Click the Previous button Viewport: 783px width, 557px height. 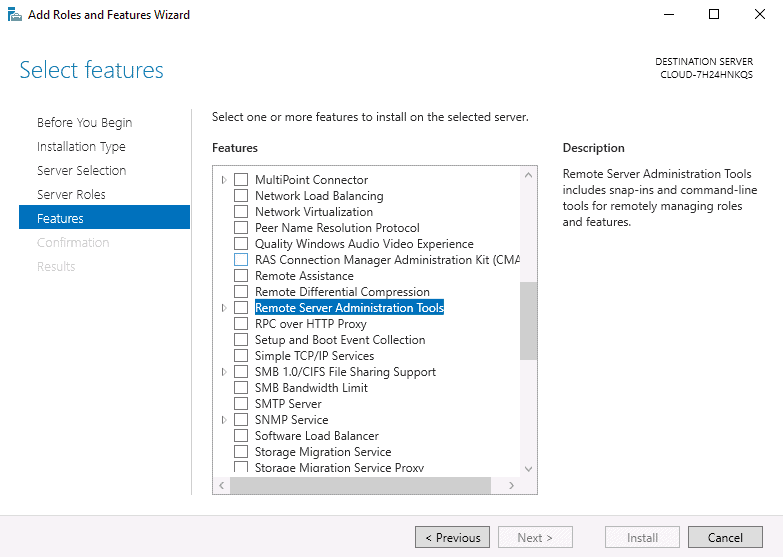tap(452, 537)
